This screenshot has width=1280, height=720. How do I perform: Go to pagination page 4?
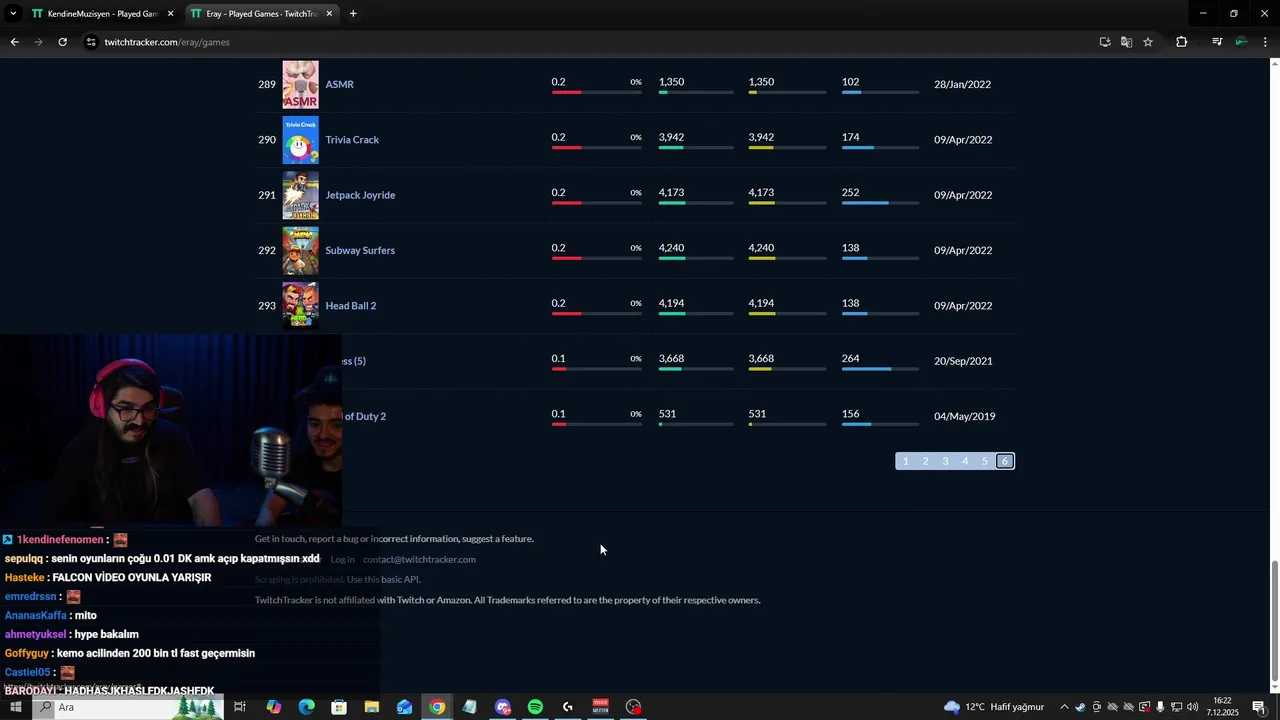click(965, 461)
